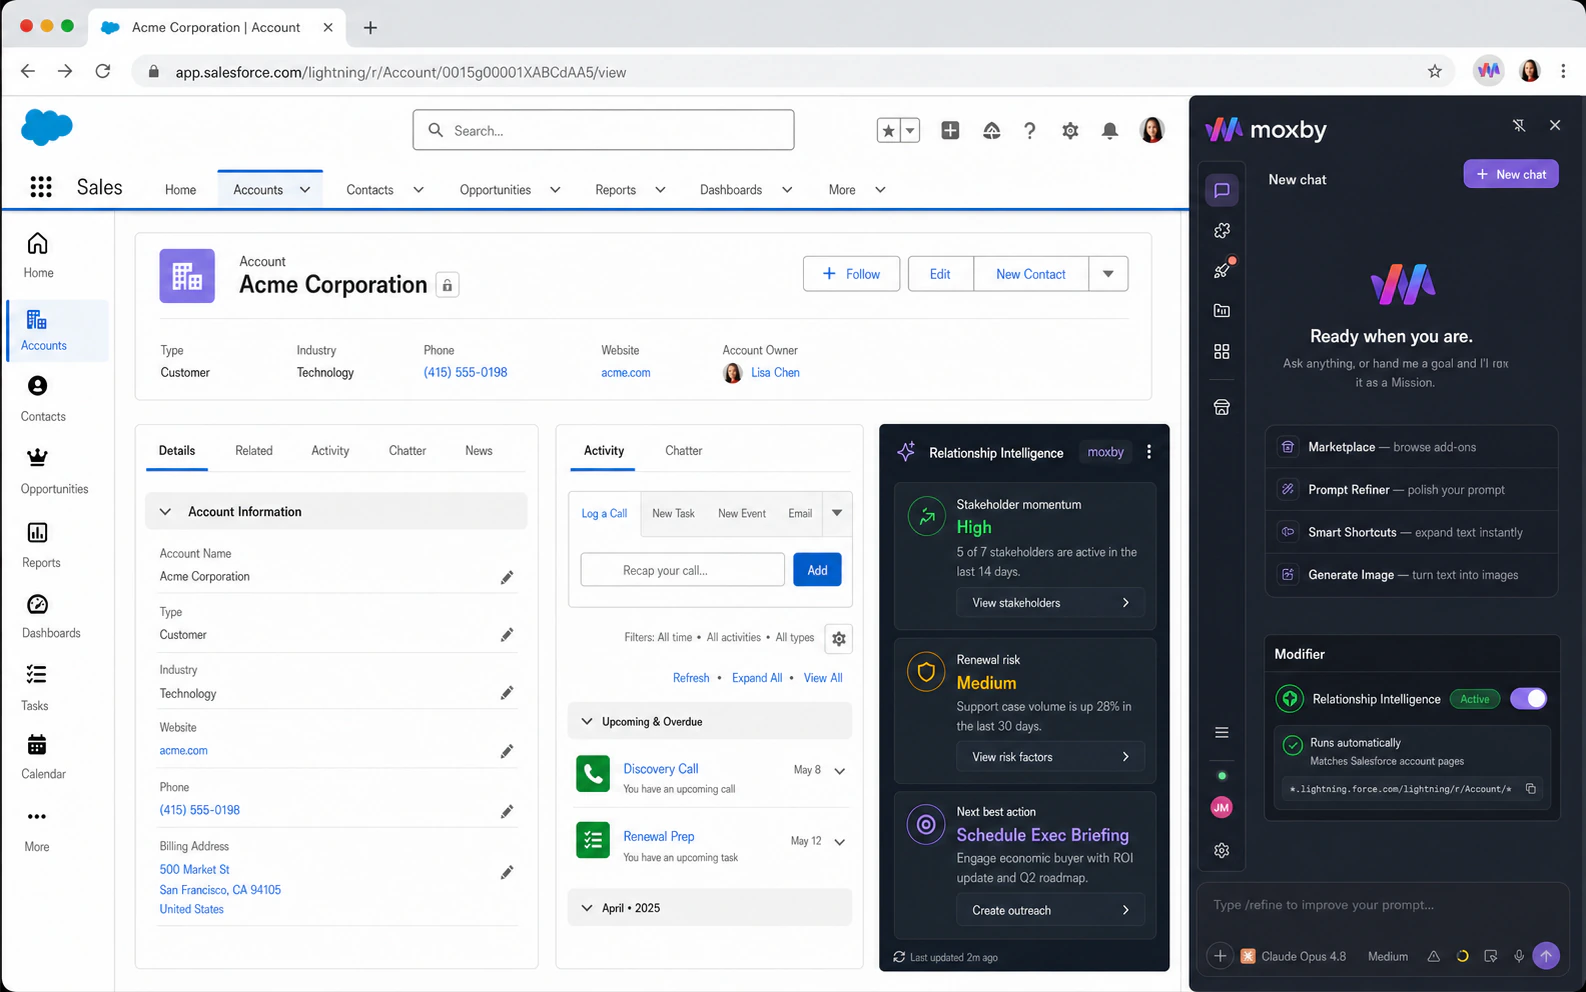Open Relationship Intelligence three-dot menu

coord(1149,452)
